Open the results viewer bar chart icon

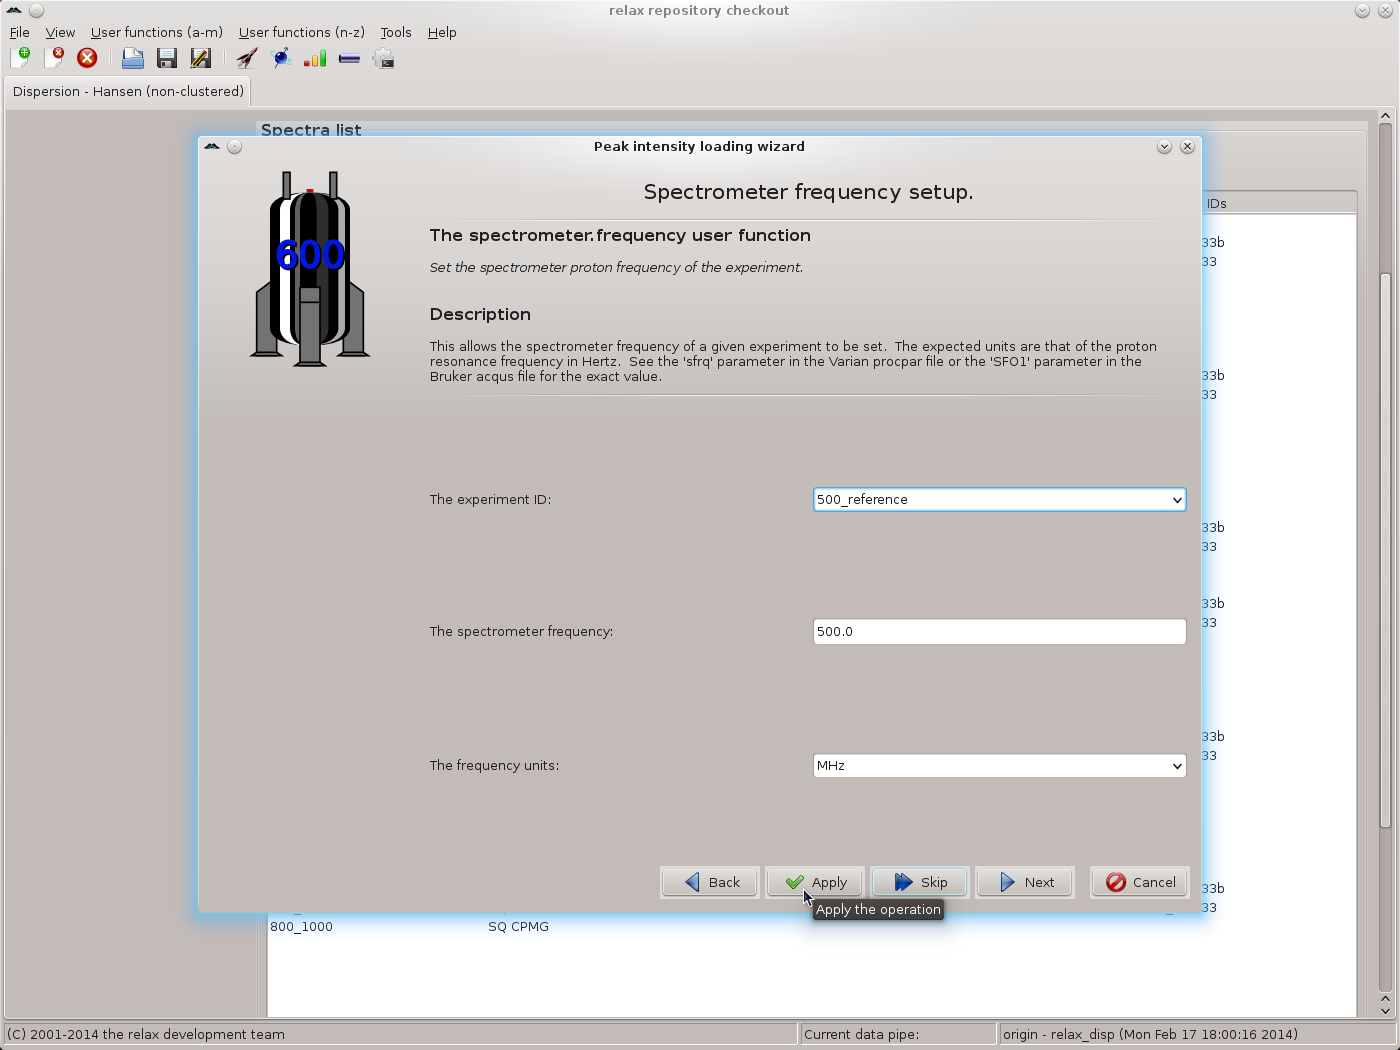(315, 58)
